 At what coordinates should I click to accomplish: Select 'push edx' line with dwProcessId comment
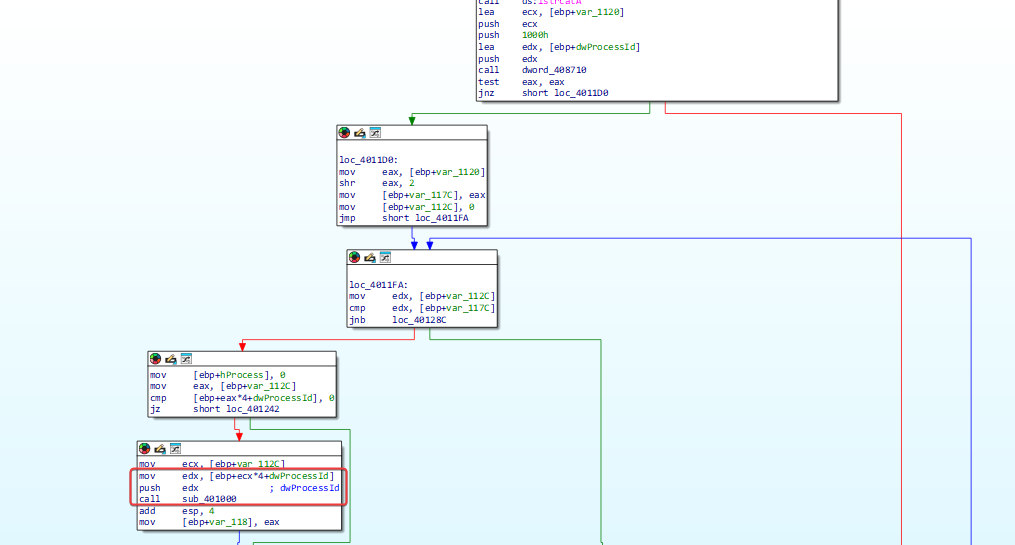pos(239,488)
